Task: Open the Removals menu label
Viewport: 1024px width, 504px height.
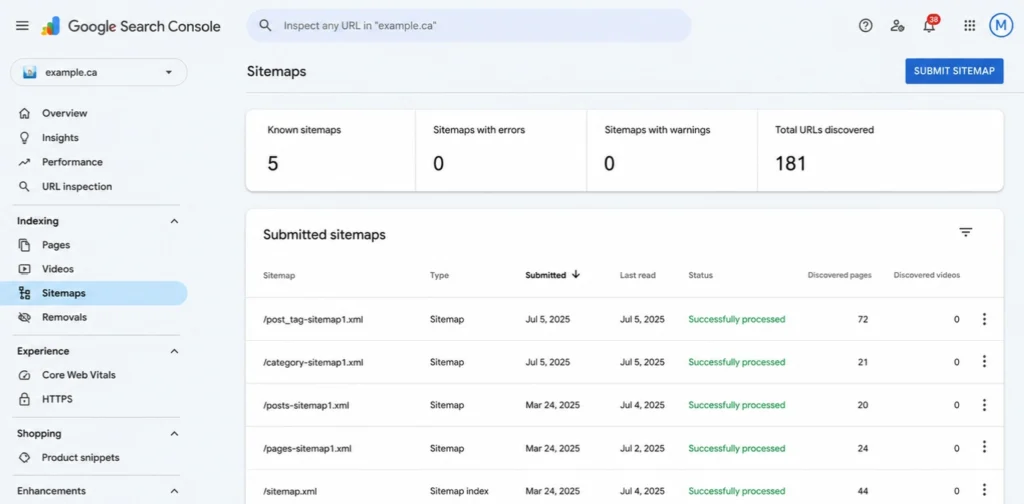Action: [65, 317]
